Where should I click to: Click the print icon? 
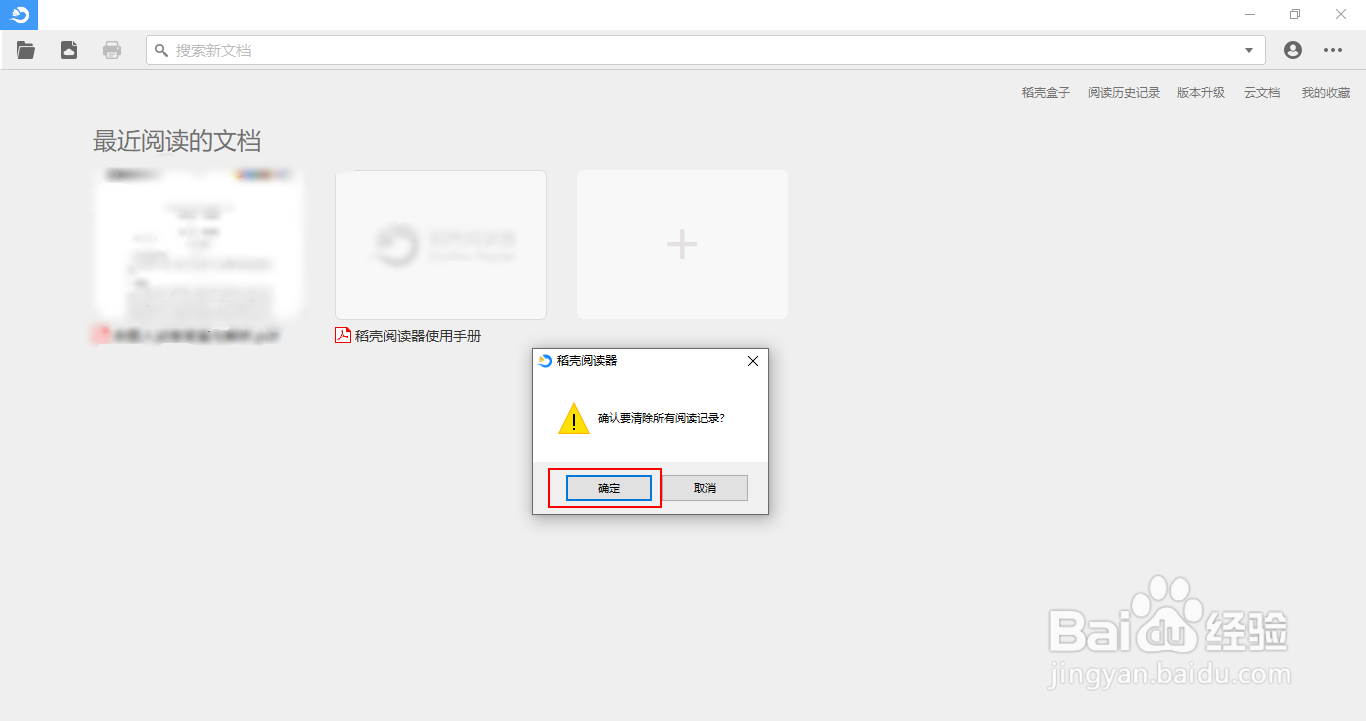pyautogui.click(x=112, y=50)
